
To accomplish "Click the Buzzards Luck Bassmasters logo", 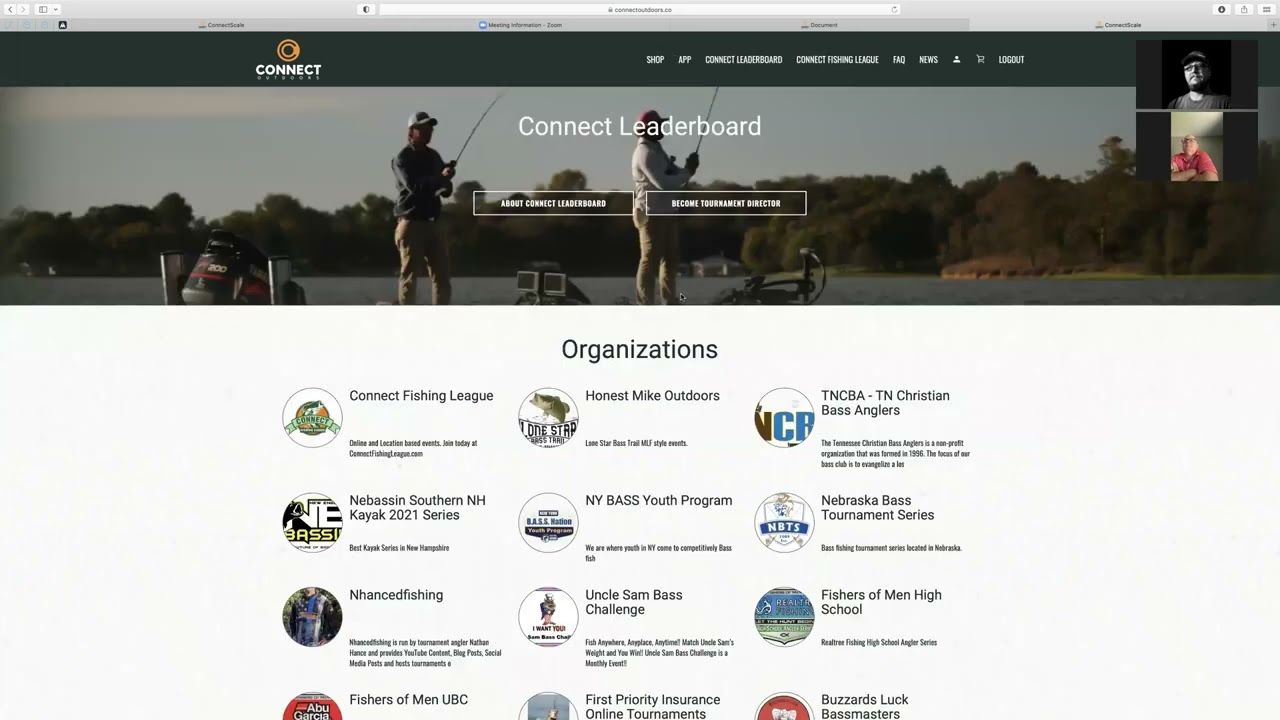I will [x=784, y=706].
